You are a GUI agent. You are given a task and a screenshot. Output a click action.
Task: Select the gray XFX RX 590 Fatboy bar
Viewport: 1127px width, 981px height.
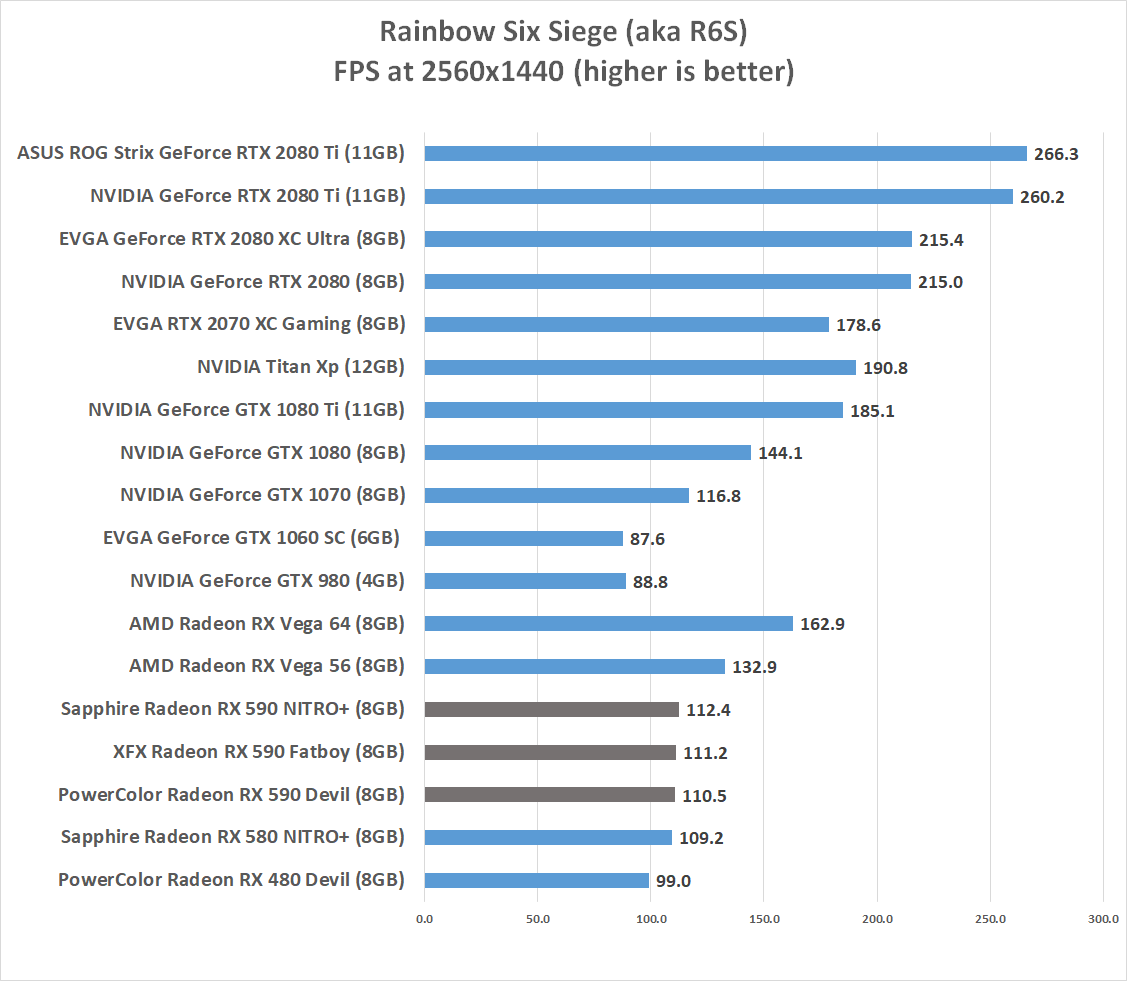550,752
